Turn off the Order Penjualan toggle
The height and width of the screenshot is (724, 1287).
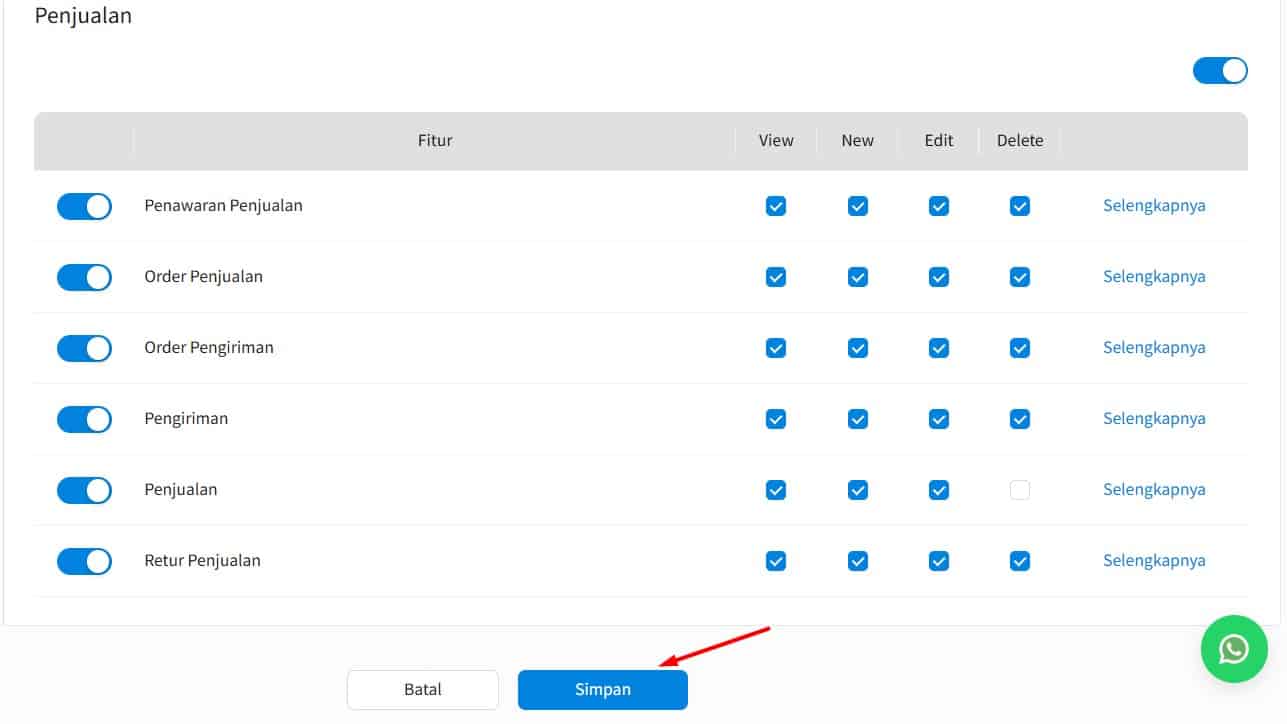click(84, 277)
